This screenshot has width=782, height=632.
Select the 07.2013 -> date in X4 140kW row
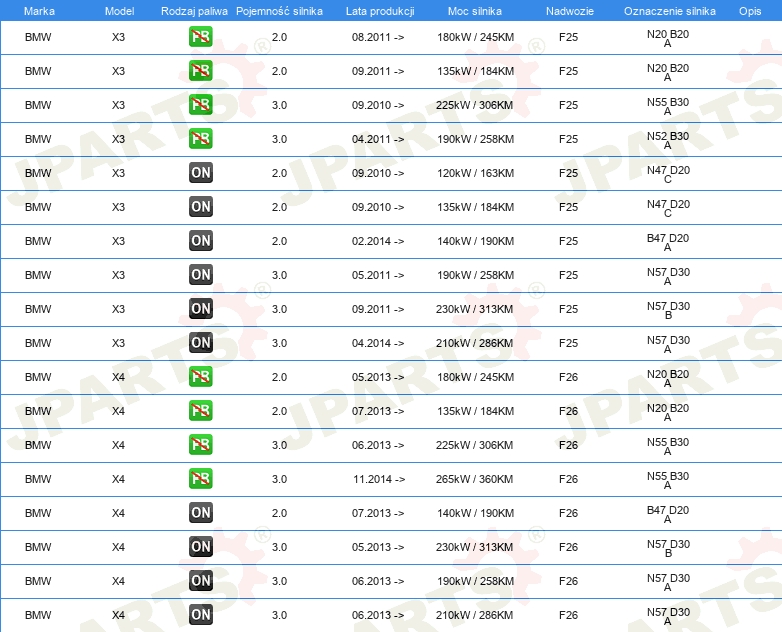pos(378,513)
